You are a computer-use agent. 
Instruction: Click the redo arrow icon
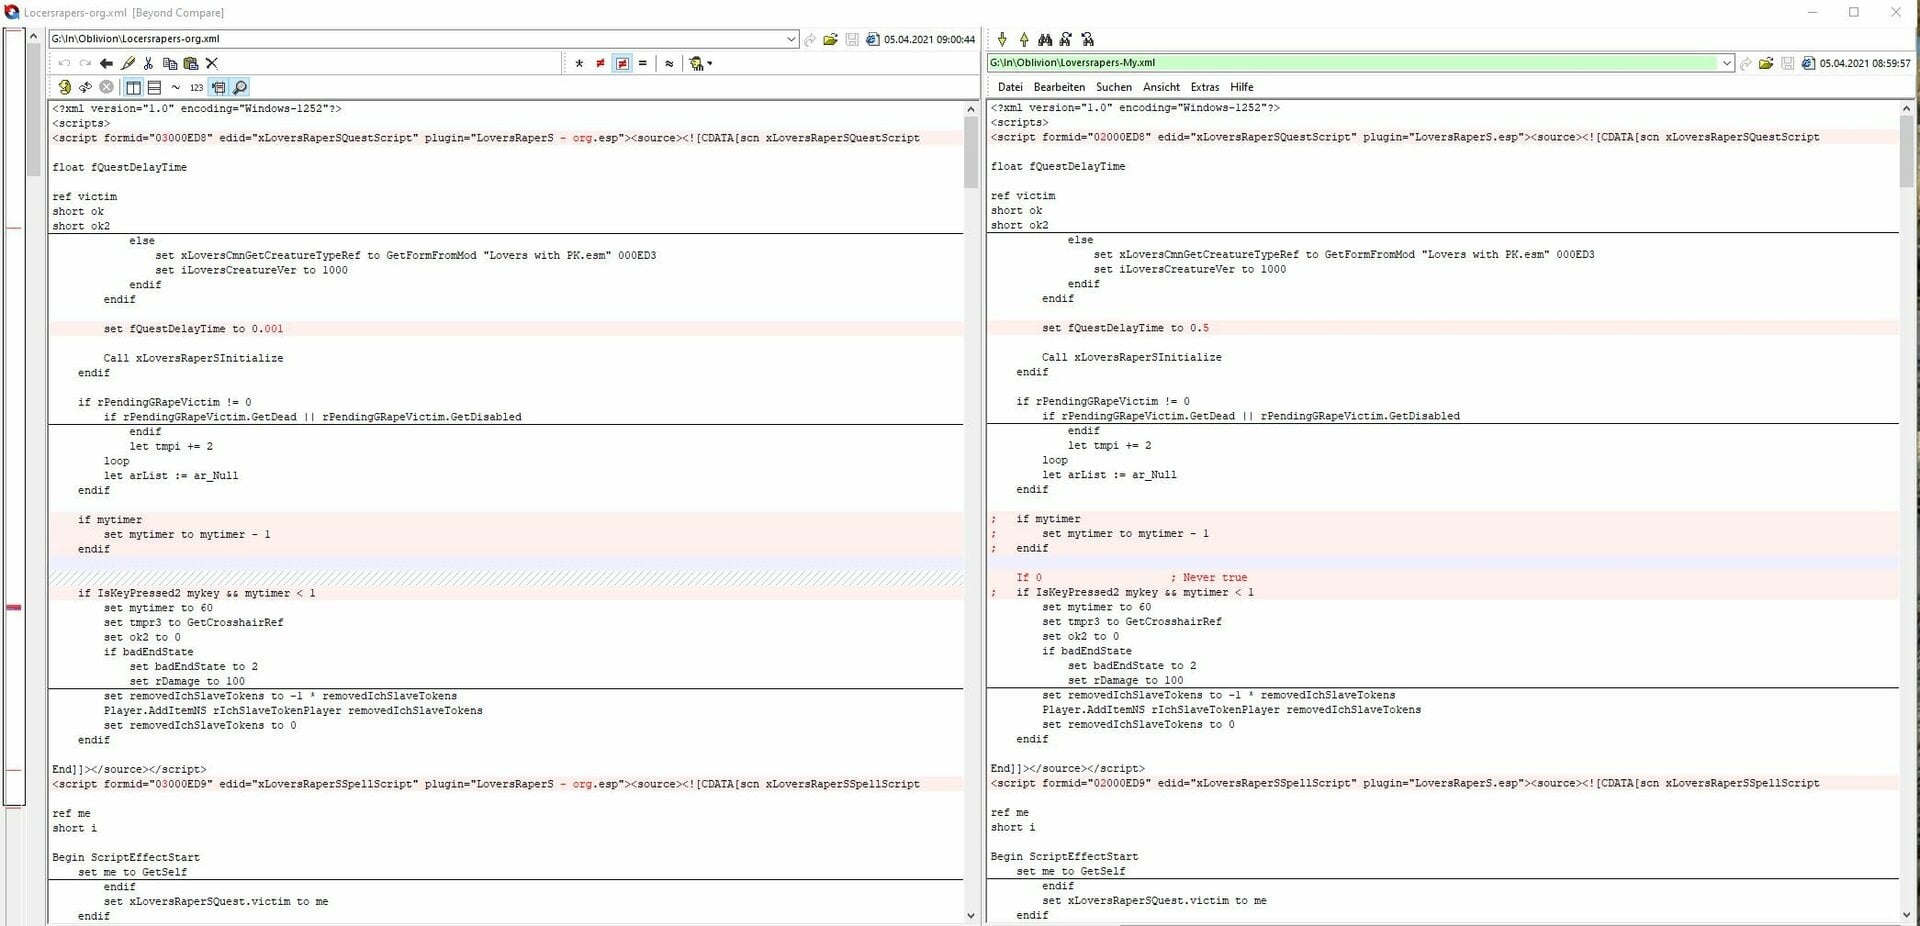85,63
